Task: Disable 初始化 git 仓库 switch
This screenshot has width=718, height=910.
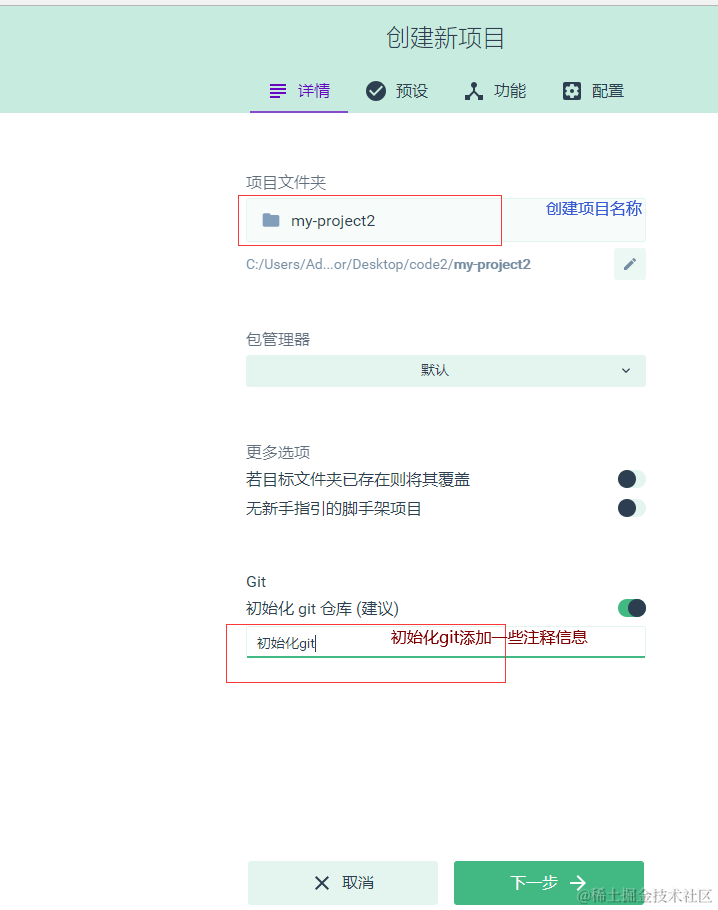Action: click(x=632, y=608)
